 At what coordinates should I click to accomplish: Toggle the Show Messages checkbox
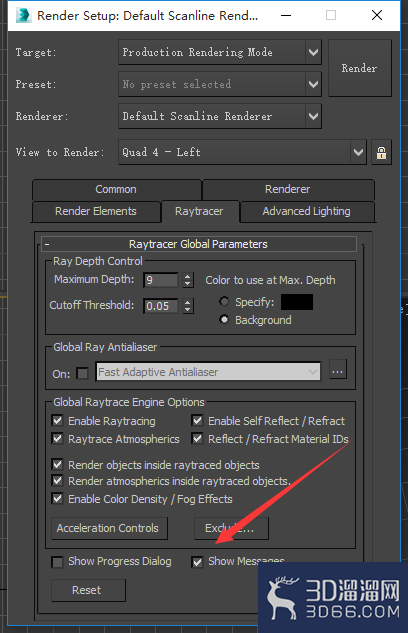coord(197,562)
